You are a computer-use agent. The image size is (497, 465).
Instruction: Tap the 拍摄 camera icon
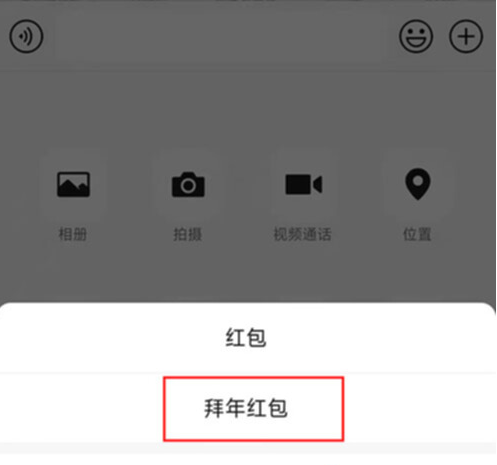click(x=188, y=184)
